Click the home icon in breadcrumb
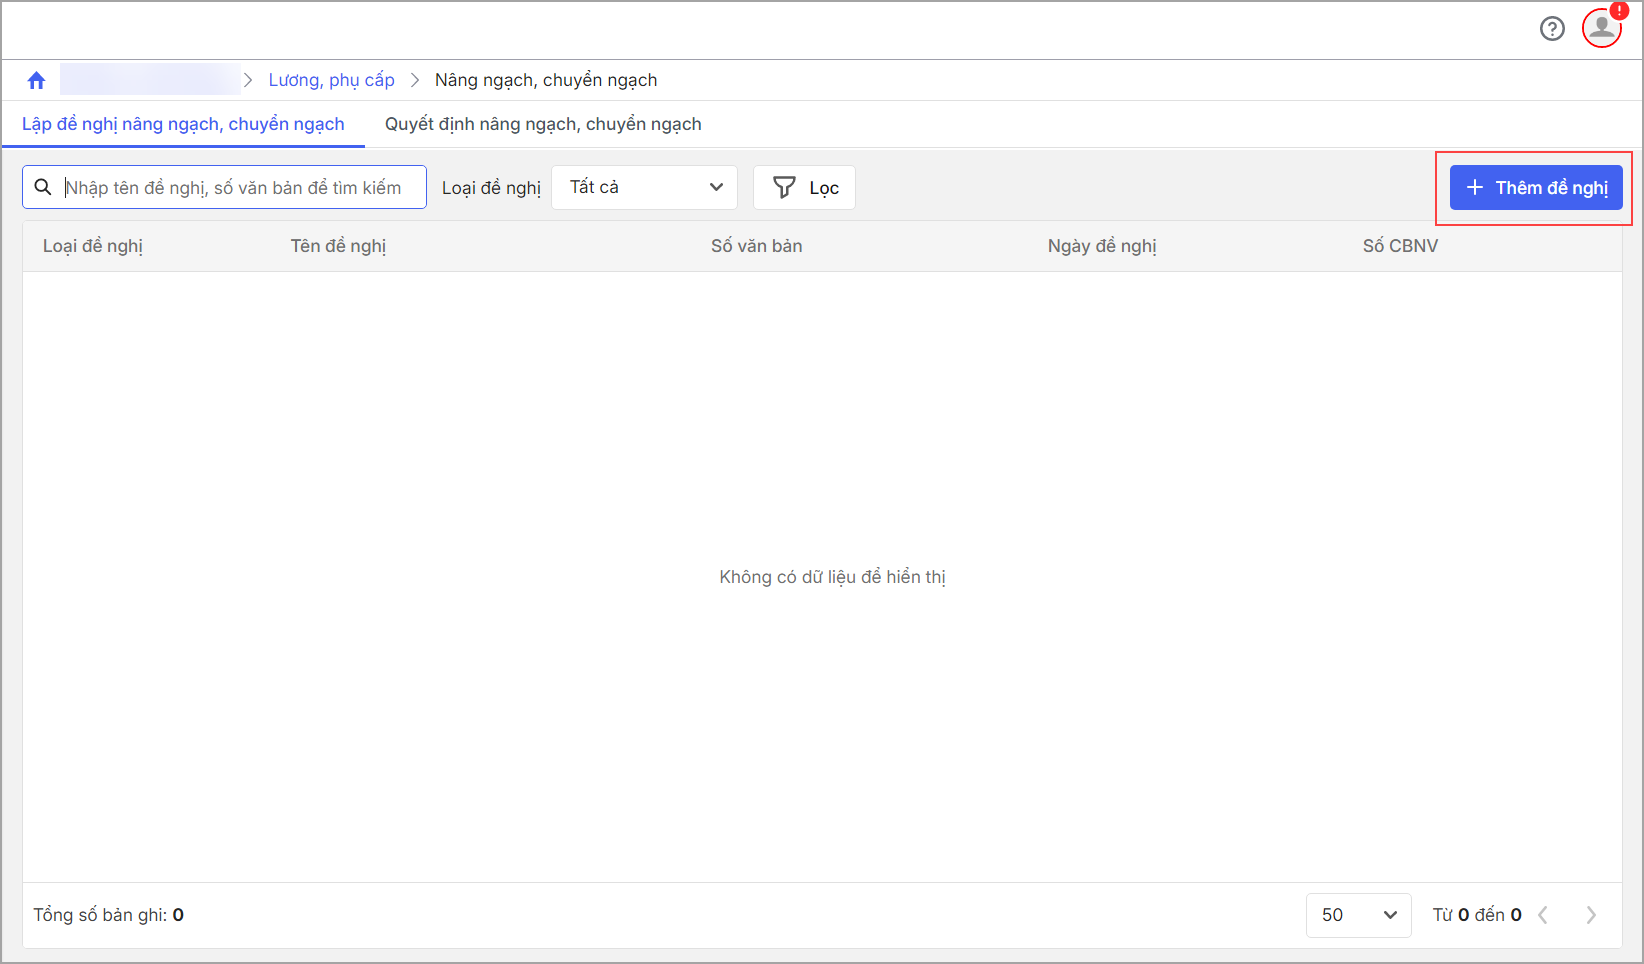This screenshot has height=964, width=1644. pos(37,80)
